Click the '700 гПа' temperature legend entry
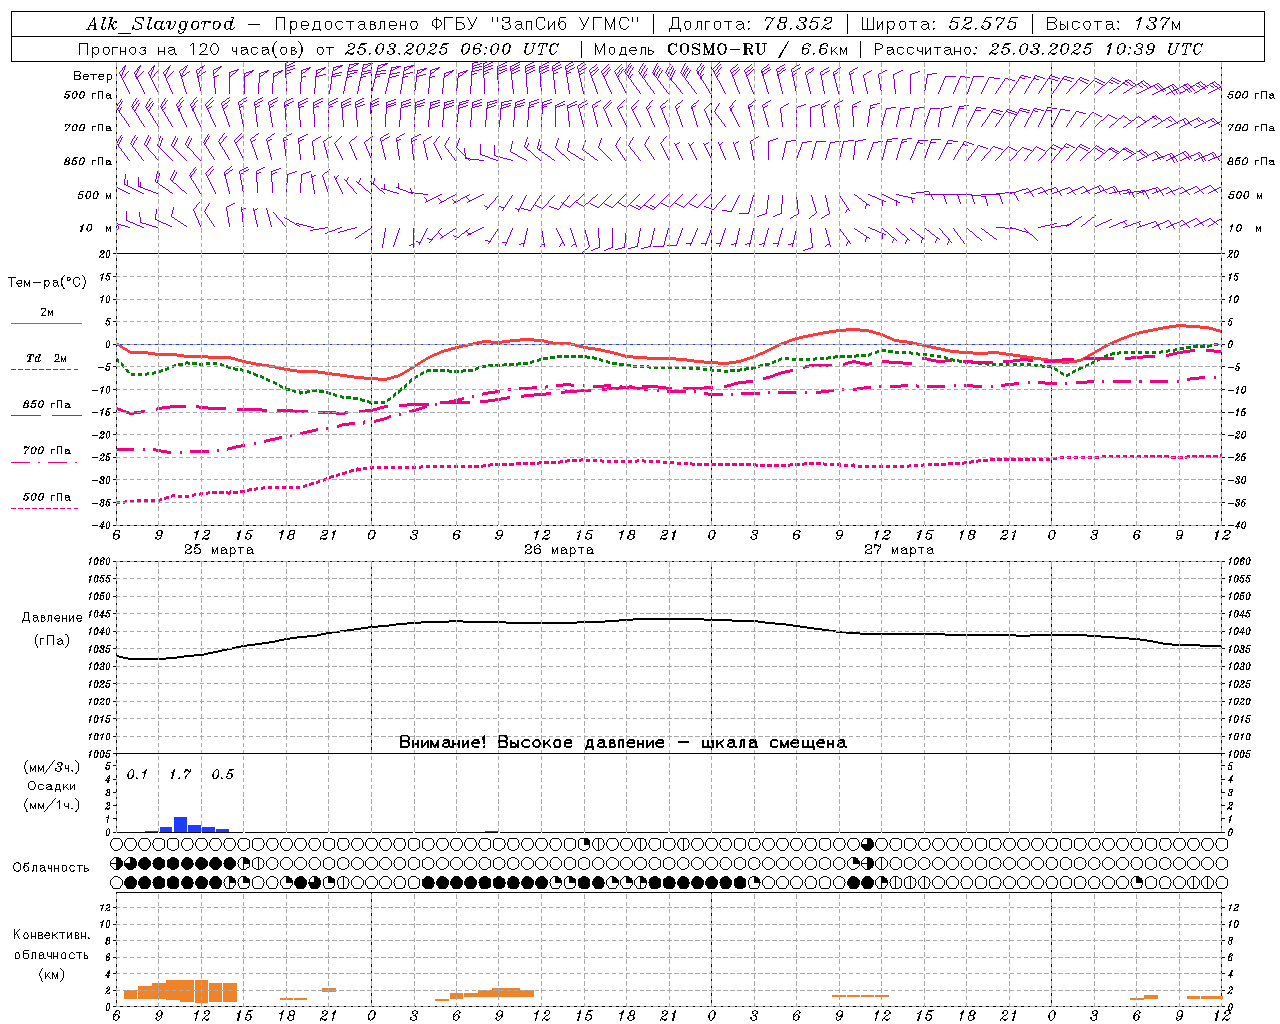Viewport: 1280px width, 1024px height. [47, 451]
